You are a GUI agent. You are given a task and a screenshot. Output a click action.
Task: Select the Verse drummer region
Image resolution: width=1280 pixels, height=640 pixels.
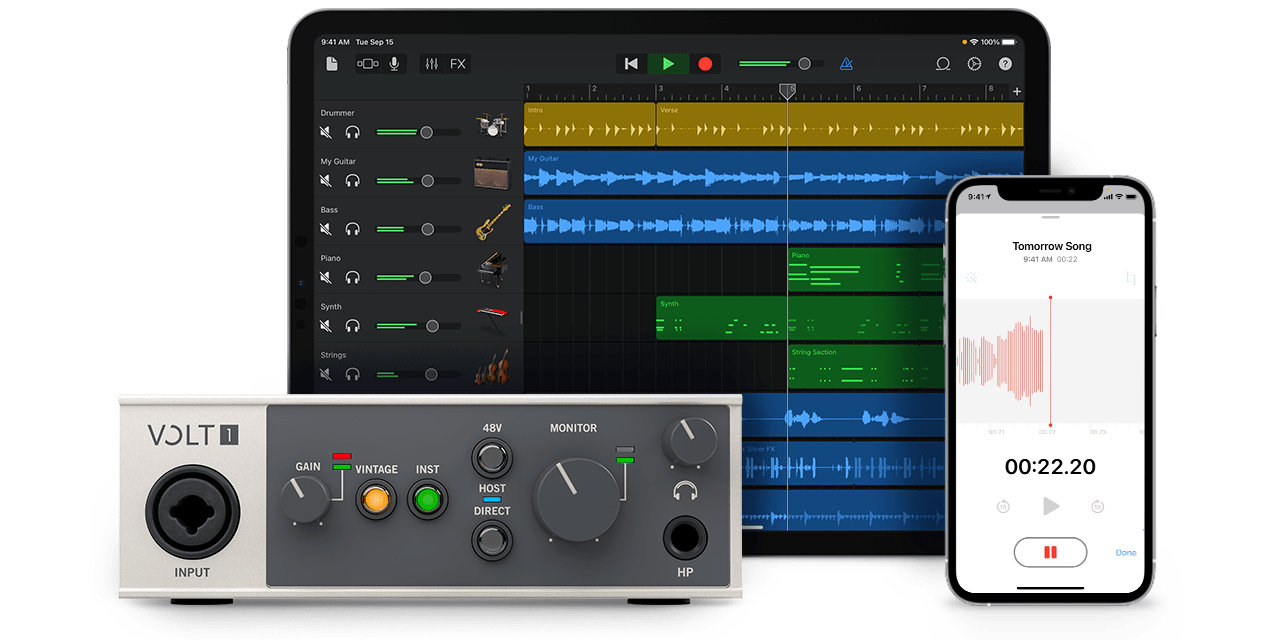[x=840, y=125]
